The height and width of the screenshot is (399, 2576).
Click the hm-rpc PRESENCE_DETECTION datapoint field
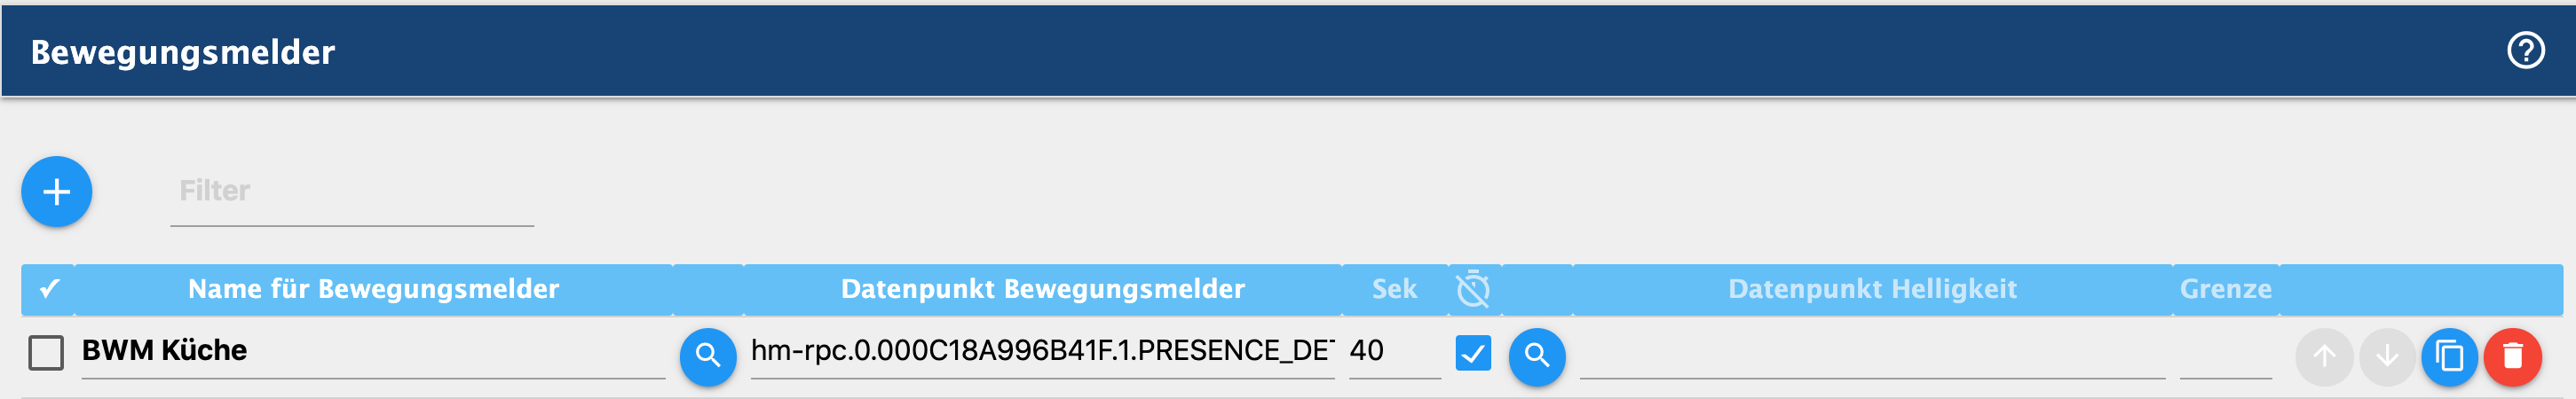tap(1042, 352)
